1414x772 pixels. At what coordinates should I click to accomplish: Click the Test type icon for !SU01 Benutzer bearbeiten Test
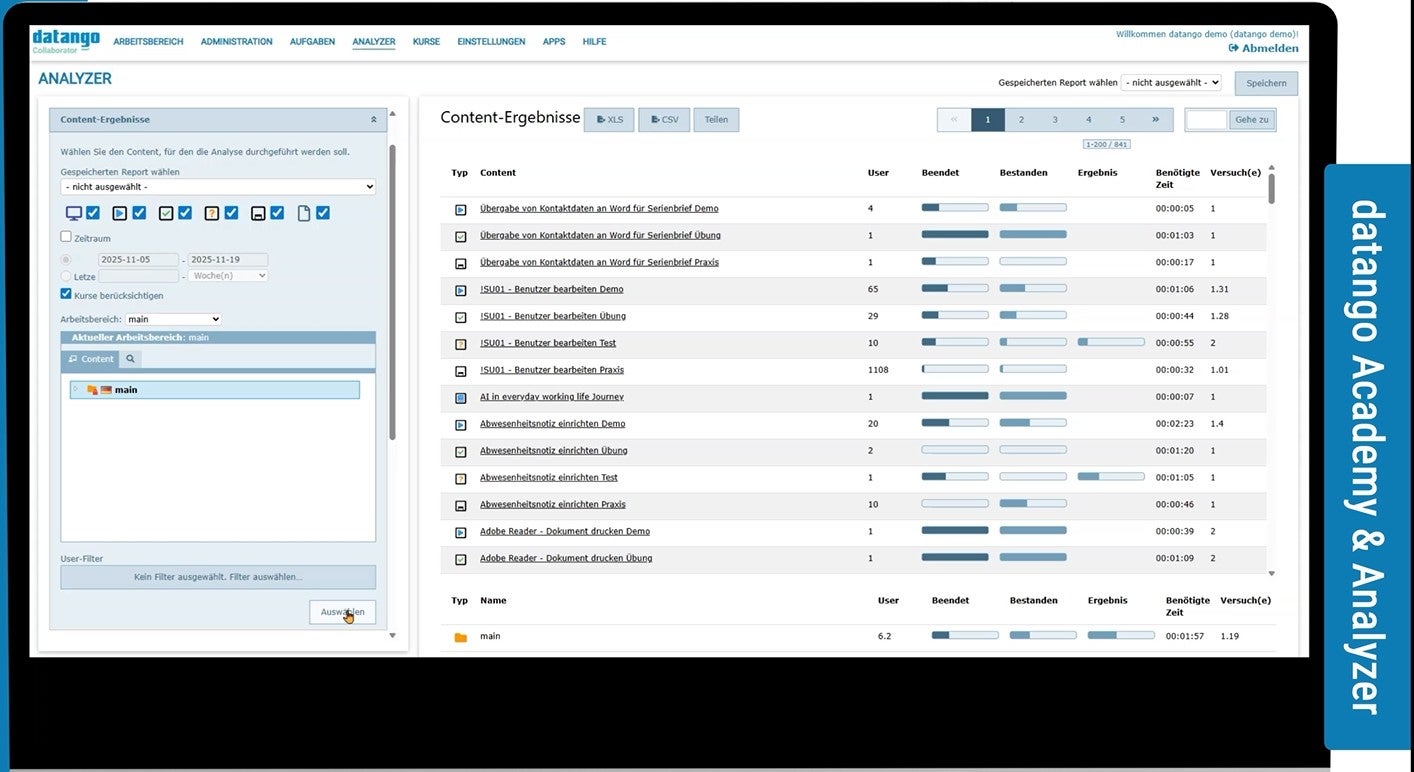[460, 344]
